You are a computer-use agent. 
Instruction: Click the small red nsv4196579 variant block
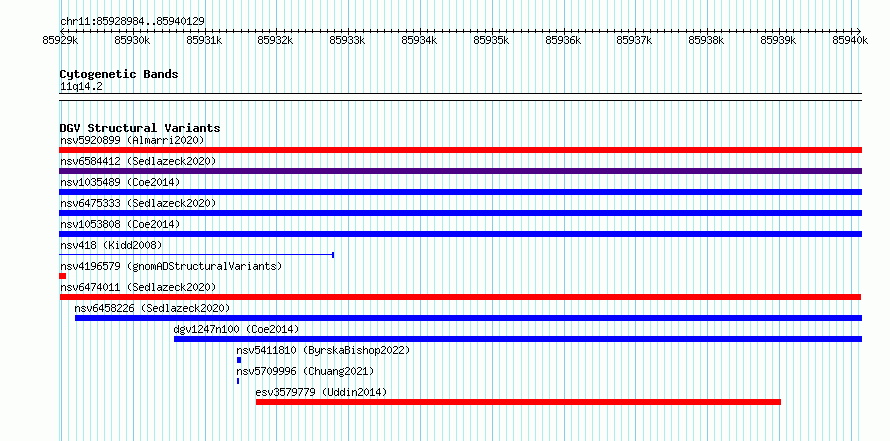point(62,276)
